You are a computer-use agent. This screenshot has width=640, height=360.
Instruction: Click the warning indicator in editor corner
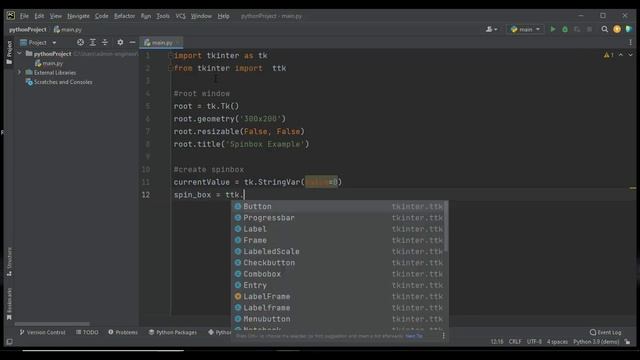609,55
